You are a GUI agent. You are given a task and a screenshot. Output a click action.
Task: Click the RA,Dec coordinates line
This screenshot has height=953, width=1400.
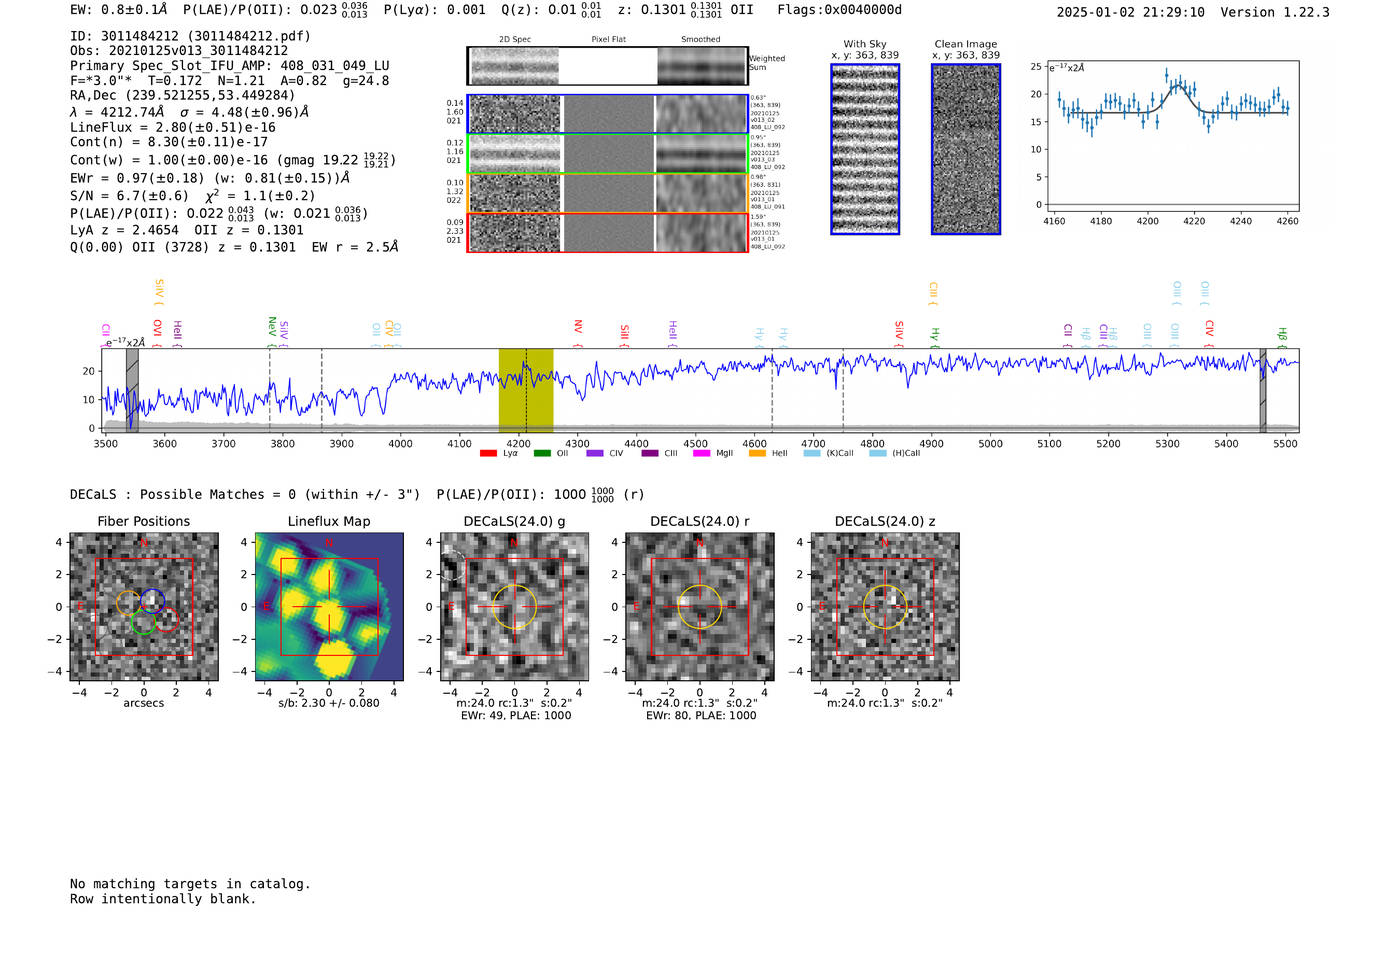pos(183,96)
